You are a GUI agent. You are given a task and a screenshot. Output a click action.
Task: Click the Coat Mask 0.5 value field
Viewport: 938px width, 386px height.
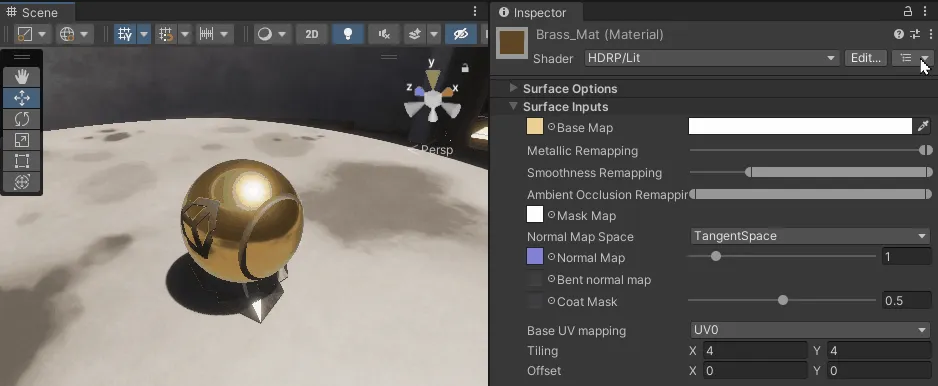point(907,300)
